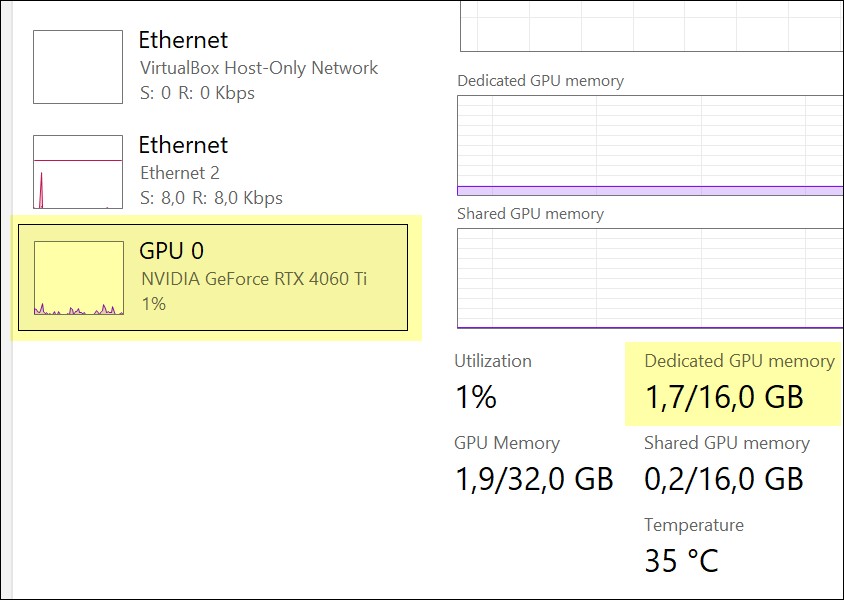Click the purple usage bar in Dedicated GPU memory graph
844x600 pixels.
click(x=648, y=189)
